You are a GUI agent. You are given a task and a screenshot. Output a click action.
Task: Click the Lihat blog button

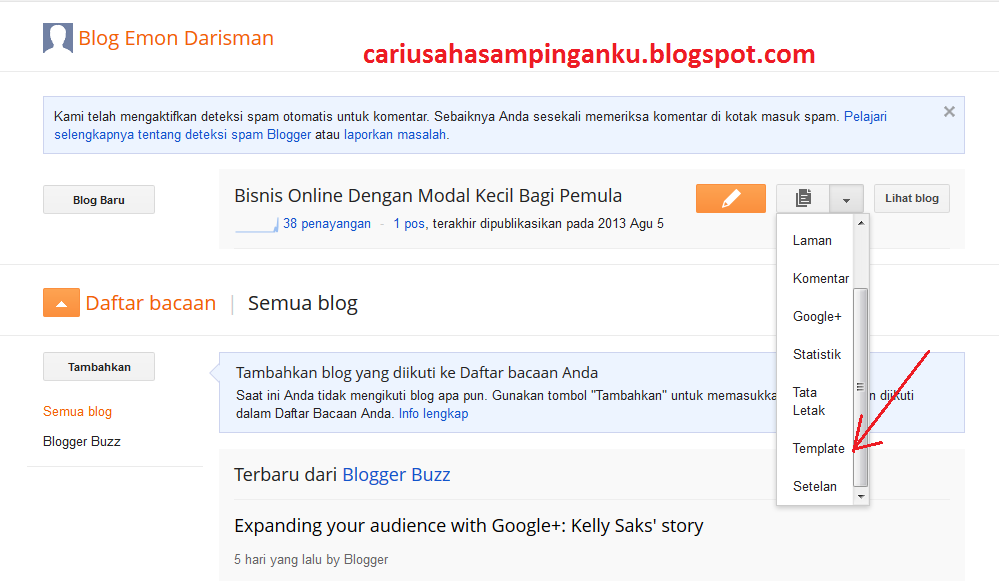(x=912, y=199)
